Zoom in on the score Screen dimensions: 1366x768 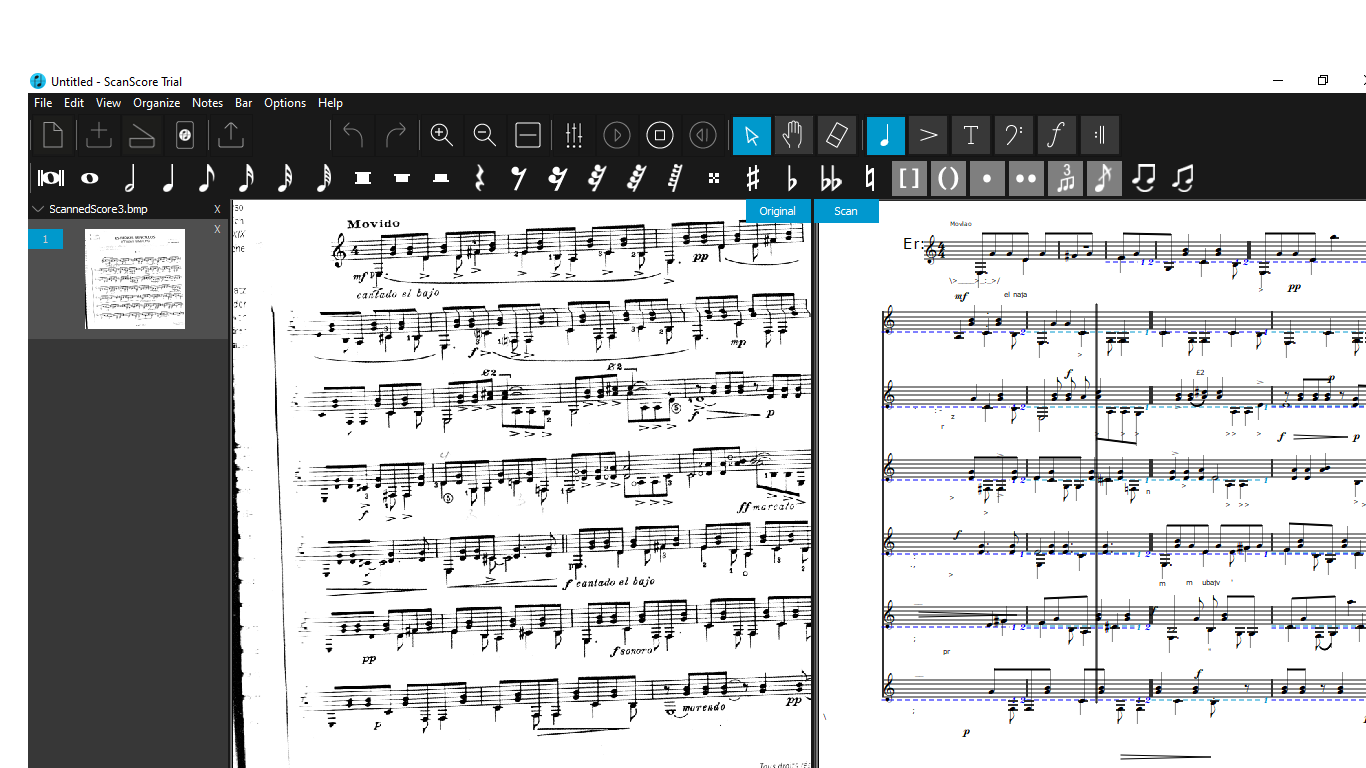[442, 135]
